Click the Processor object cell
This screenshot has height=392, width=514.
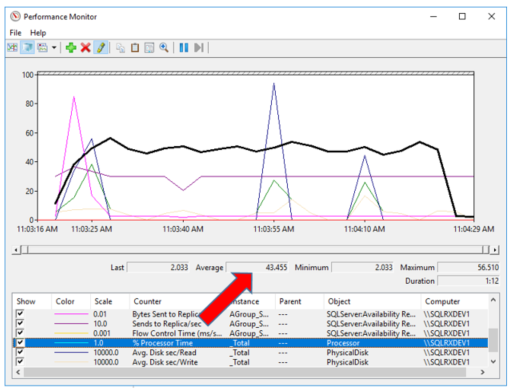343,343
